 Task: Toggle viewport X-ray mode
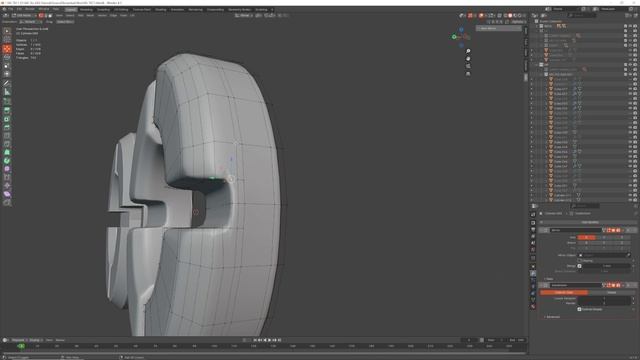[499, 16]
